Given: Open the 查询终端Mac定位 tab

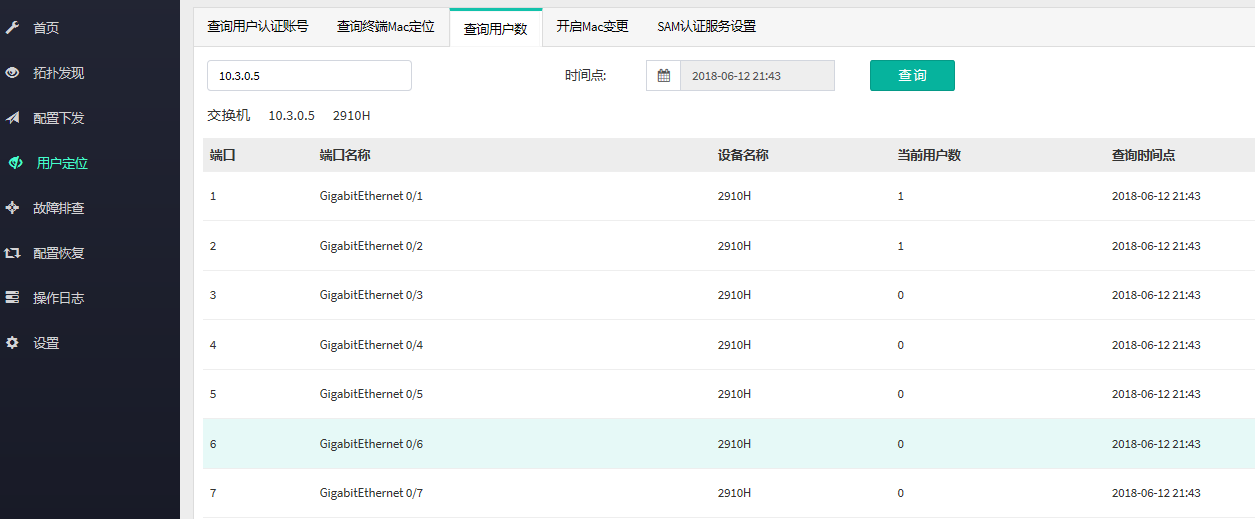Looking at the screenshot, I should (x=386, y=27).
